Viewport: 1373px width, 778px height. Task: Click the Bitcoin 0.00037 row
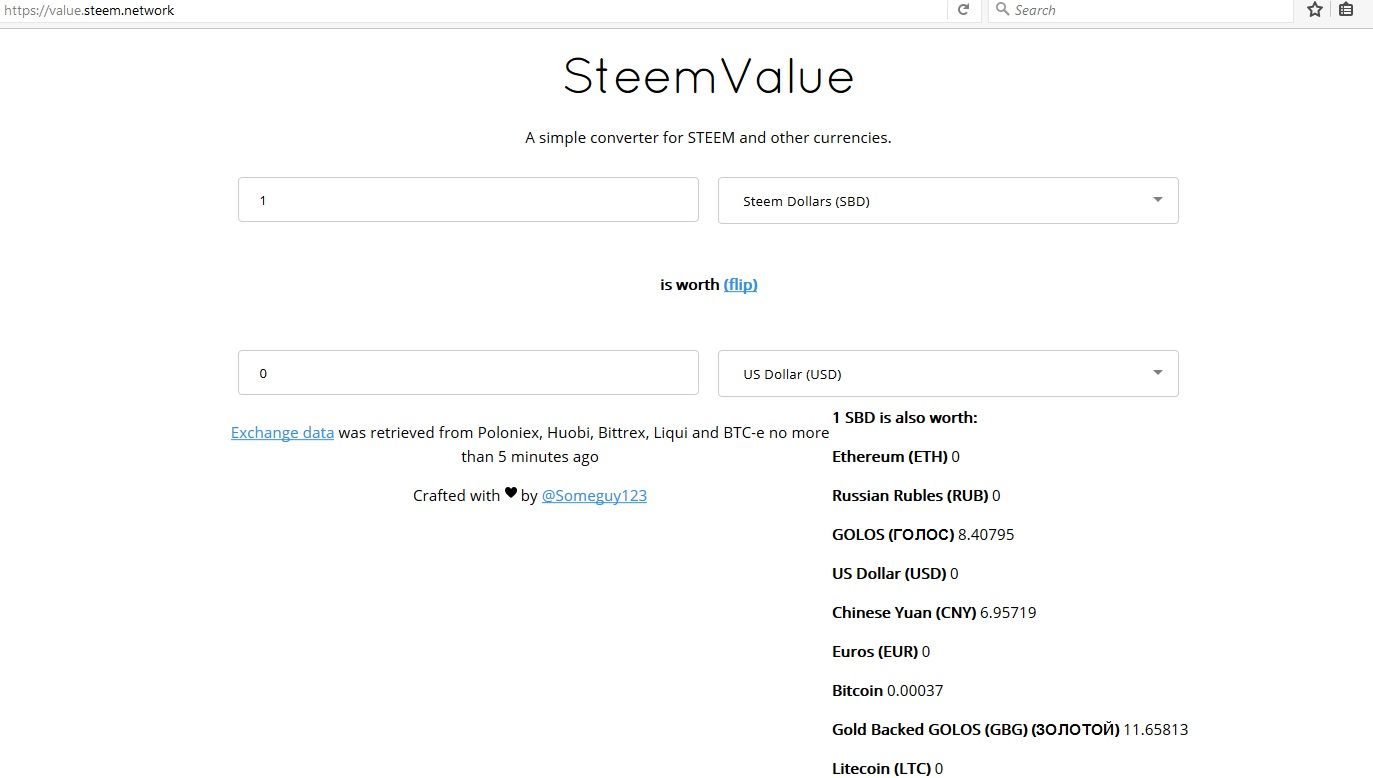888,691
